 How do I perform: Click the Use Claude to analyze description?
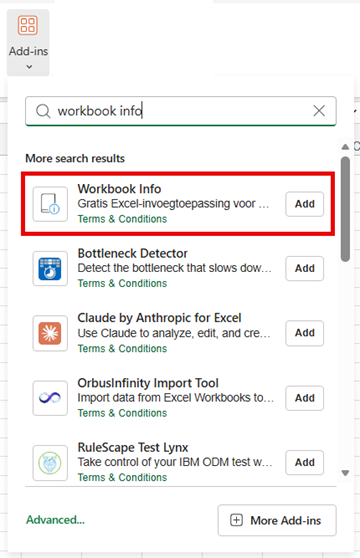[174, 333]
